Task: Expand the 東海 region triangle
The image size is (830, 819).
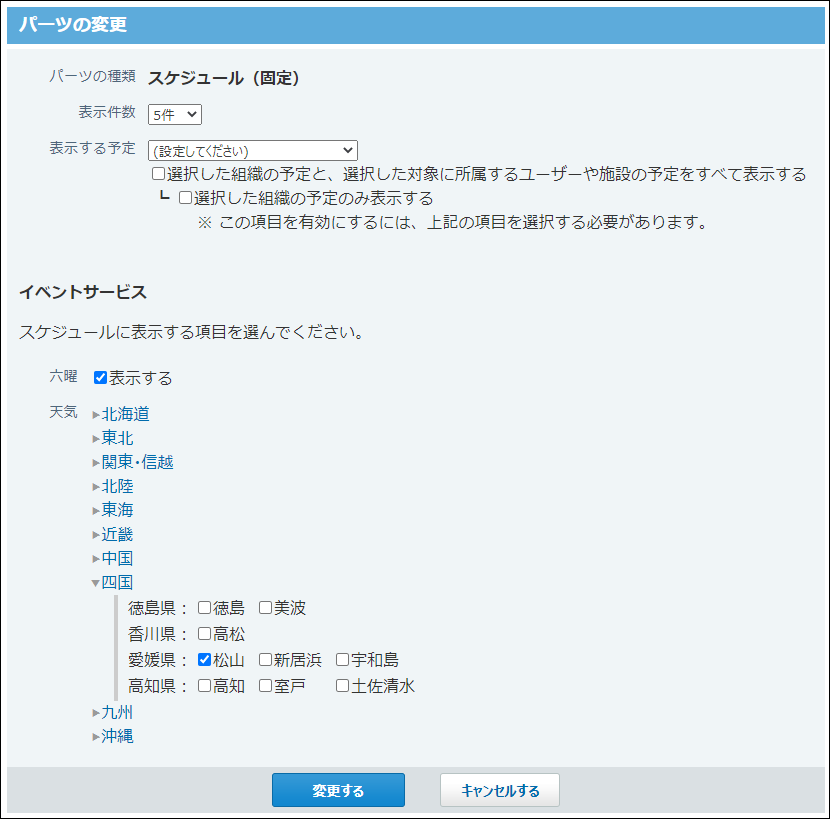Action: [x=96, y=510]
